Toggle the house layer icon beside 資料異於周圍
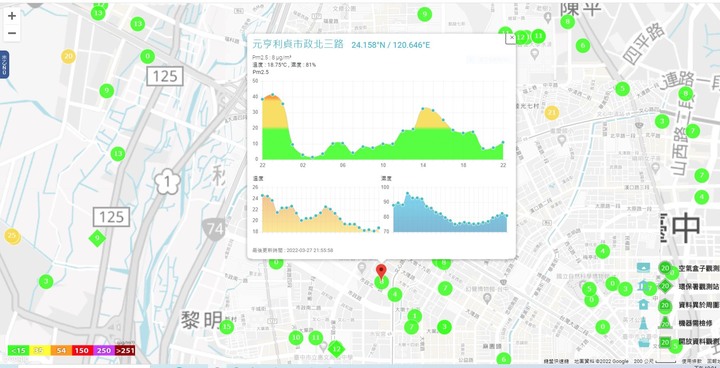This screenshot has height=368, width=720. coord(643,304)
